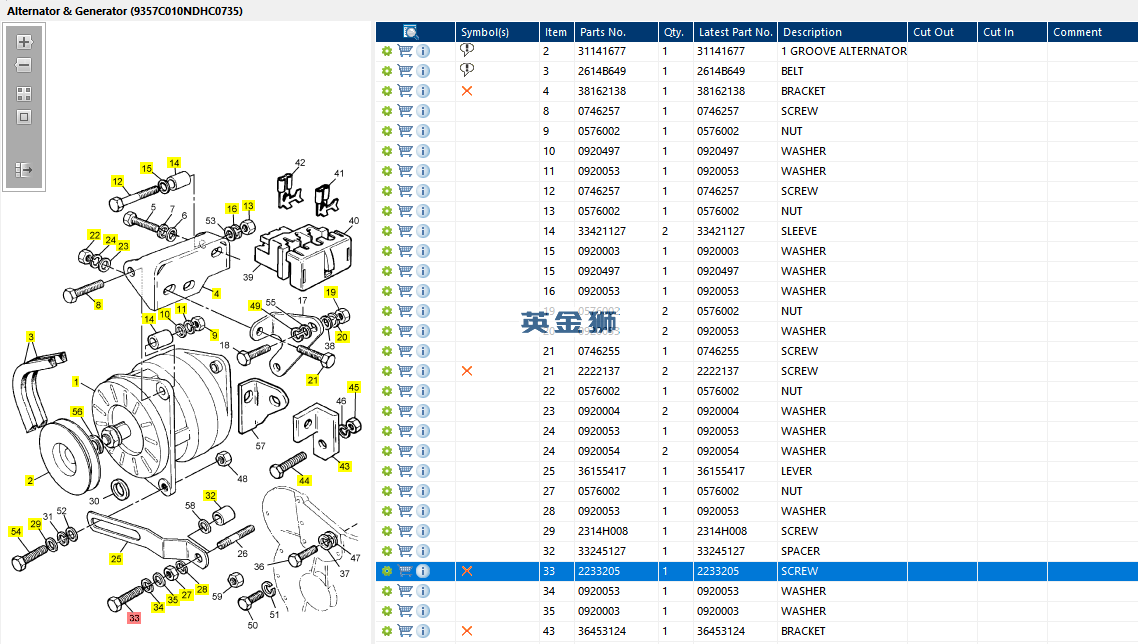Add SCREW 2314H008 to cart
The image size is (1138, 644).
[x=405, y=531]
